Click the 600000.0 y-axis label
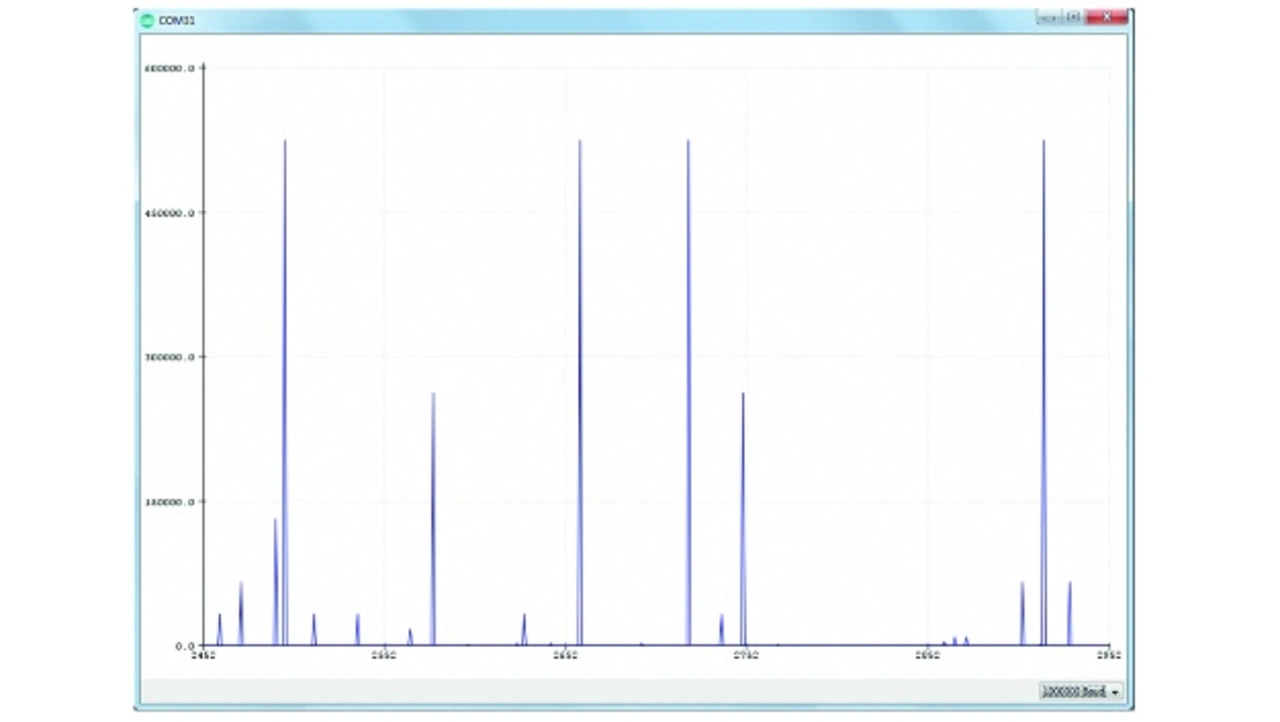Viewport: 1280px width, 722px height. 169,69
